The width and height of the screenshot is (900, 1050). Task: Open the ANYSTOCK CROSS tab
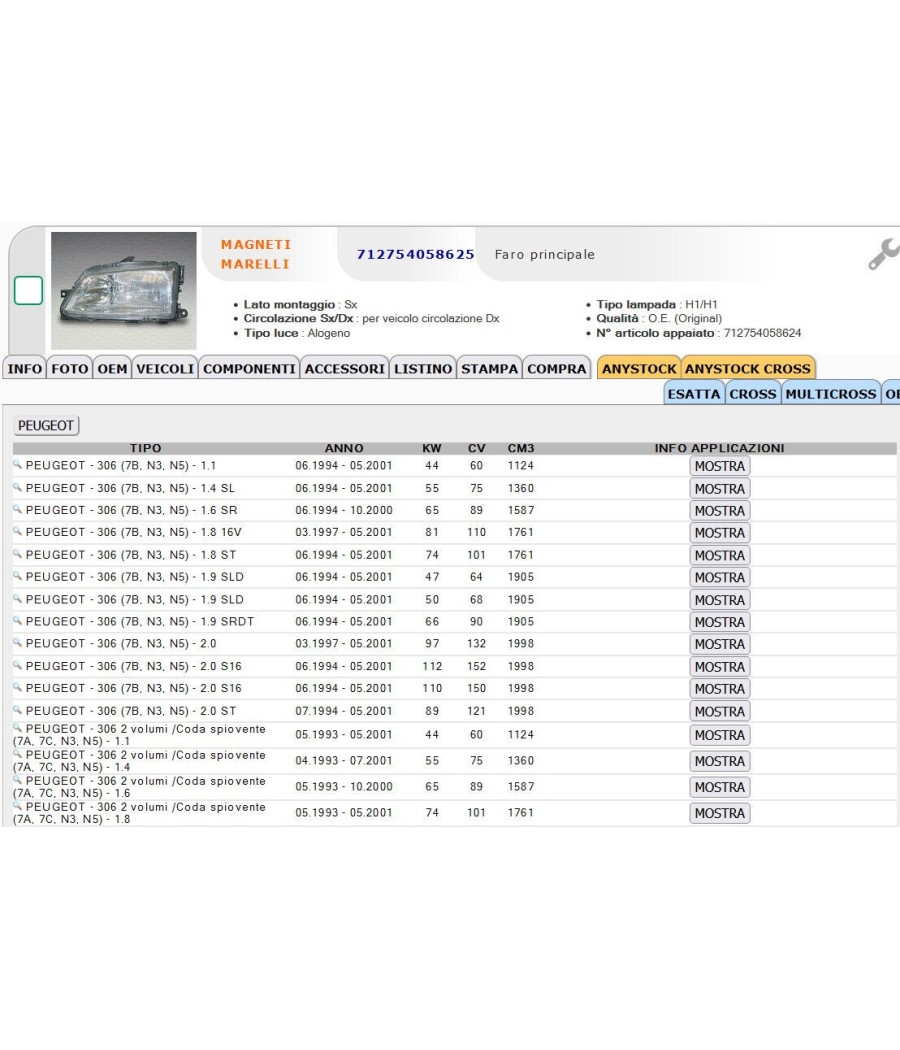click(748, 368)
